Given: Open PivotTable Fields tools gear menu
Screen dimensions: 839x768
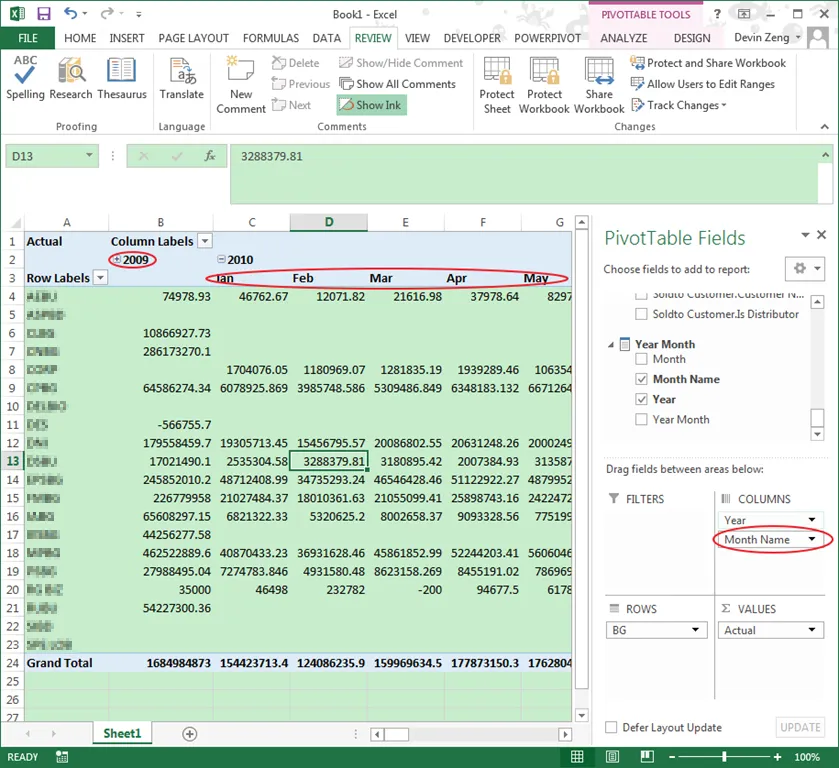Looking at the screenshot, I should point(806,269).
